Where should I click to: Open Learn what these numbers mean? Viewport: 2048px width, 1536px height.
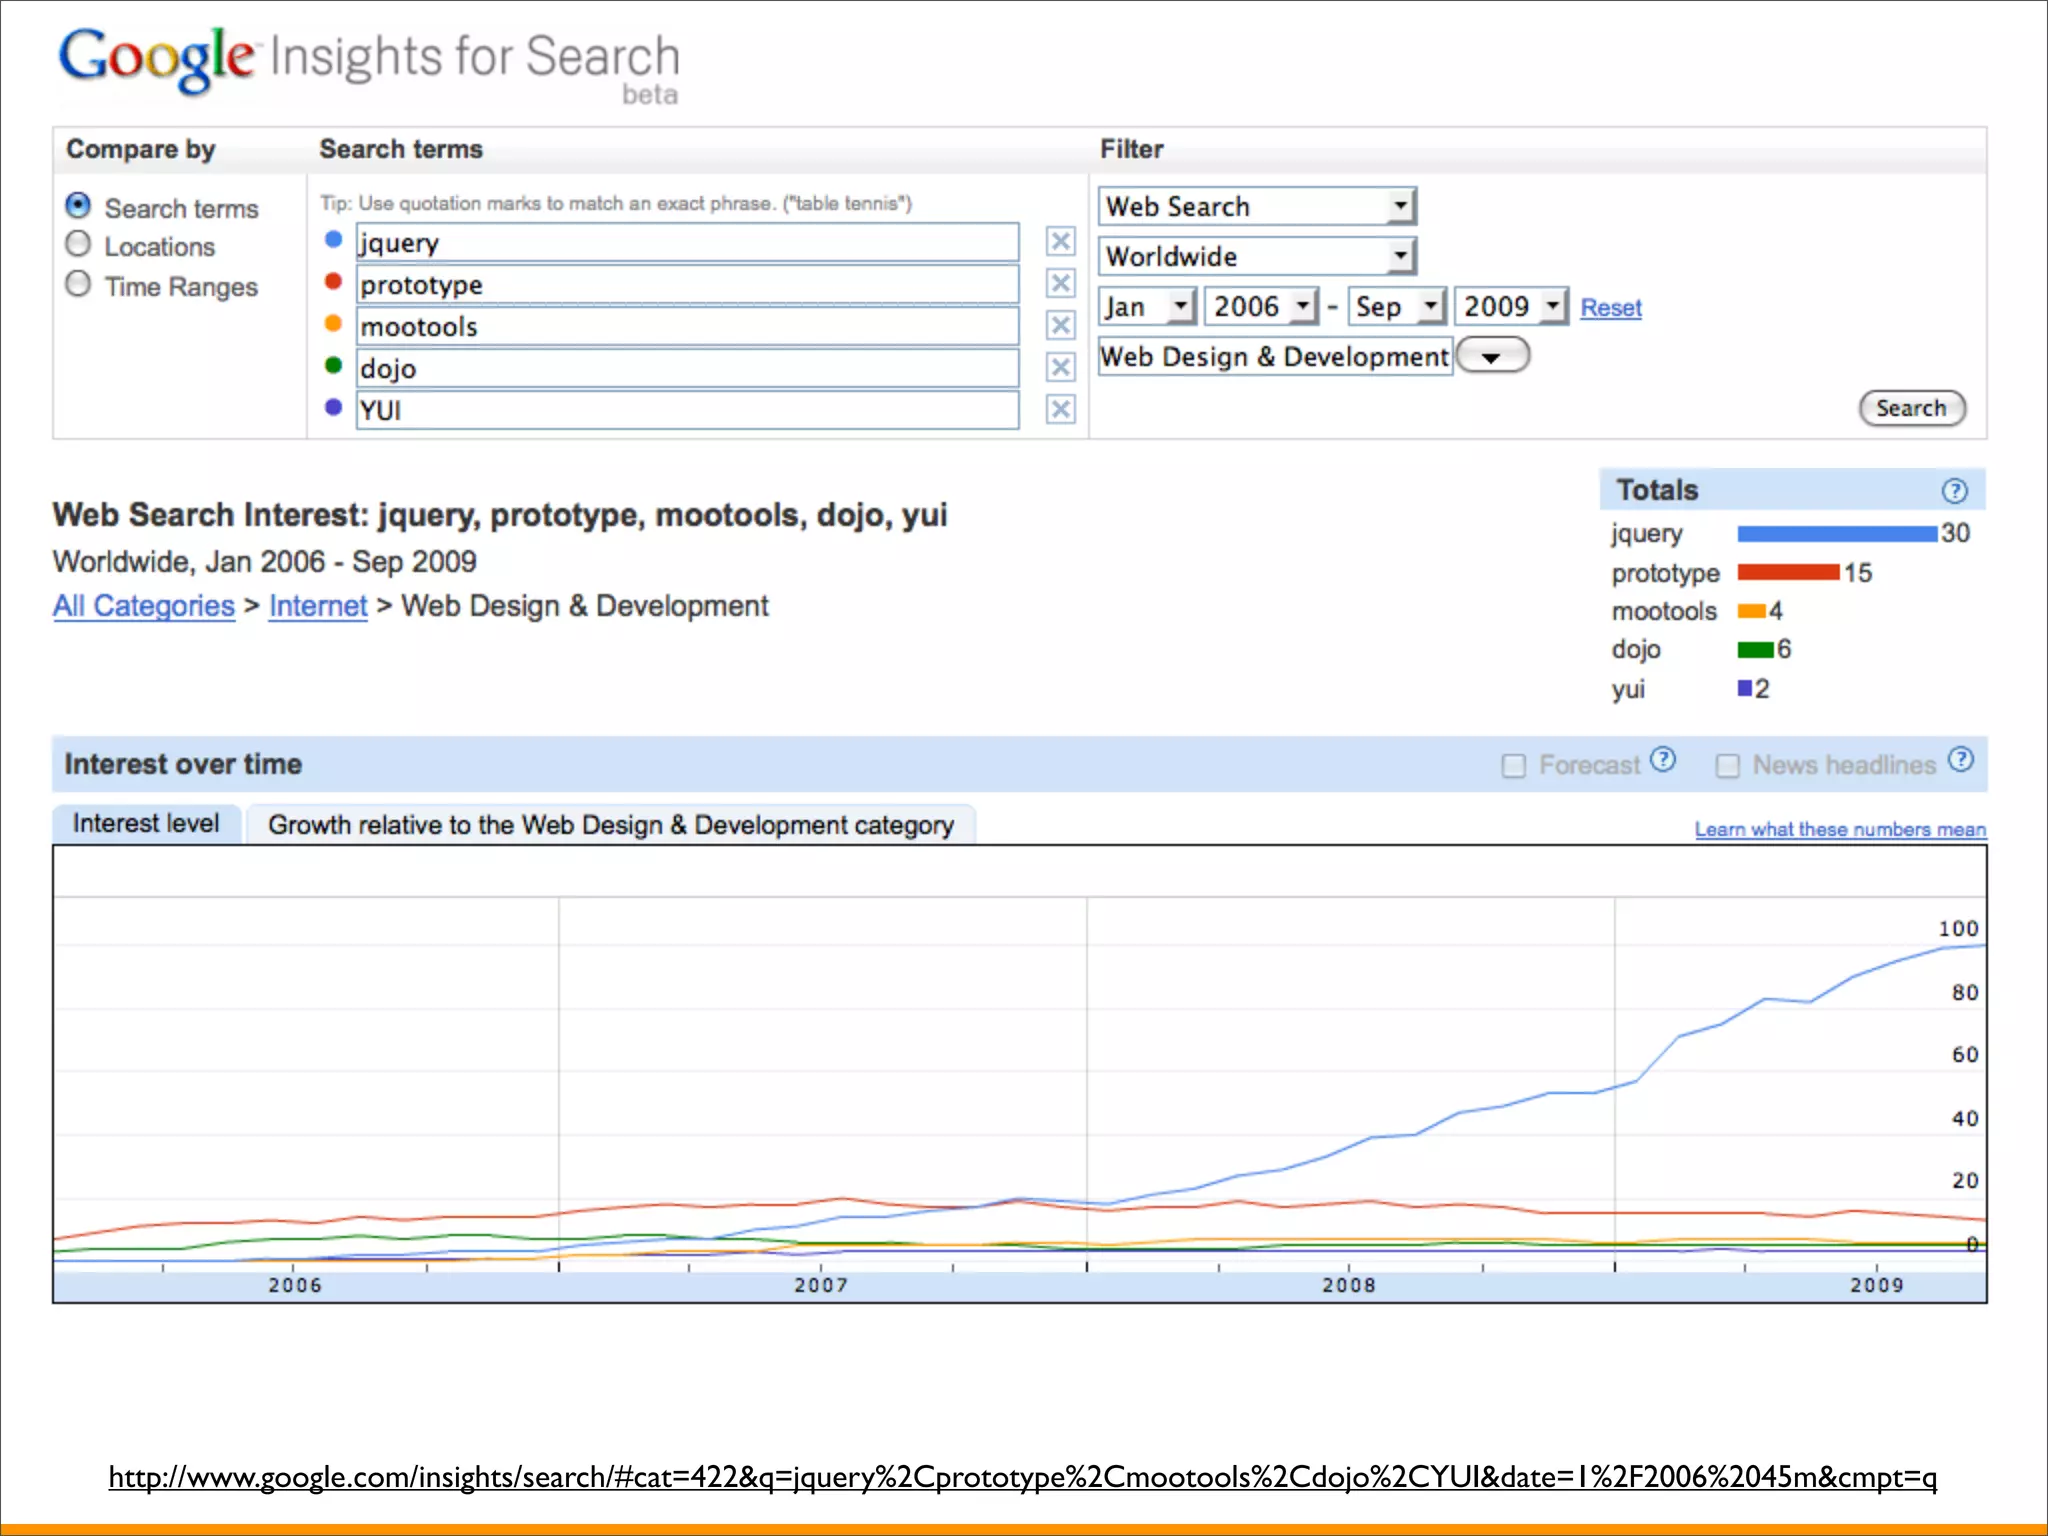(1840, 829)
